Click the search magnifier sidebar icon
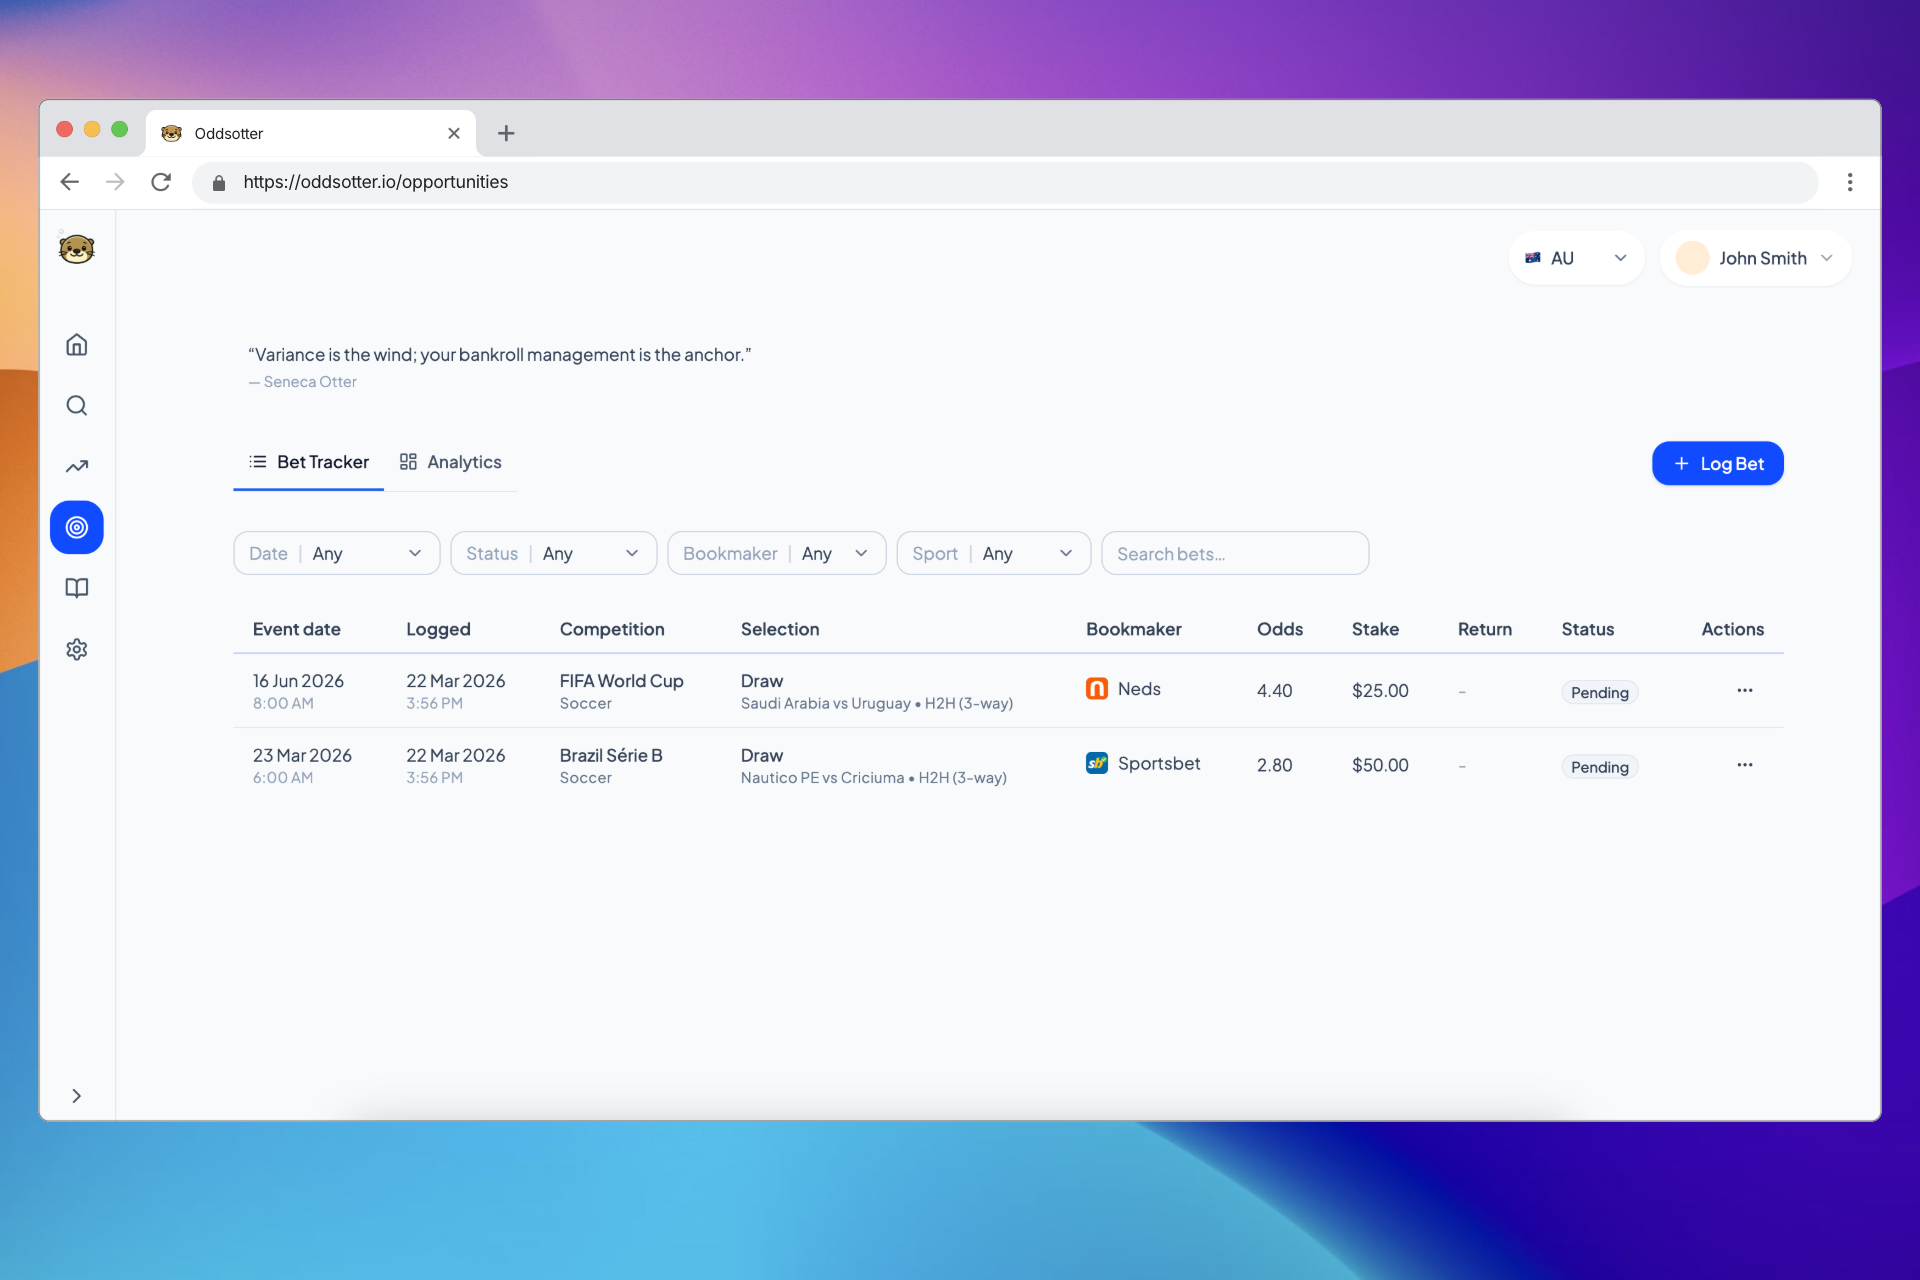 tap(76, 406)
